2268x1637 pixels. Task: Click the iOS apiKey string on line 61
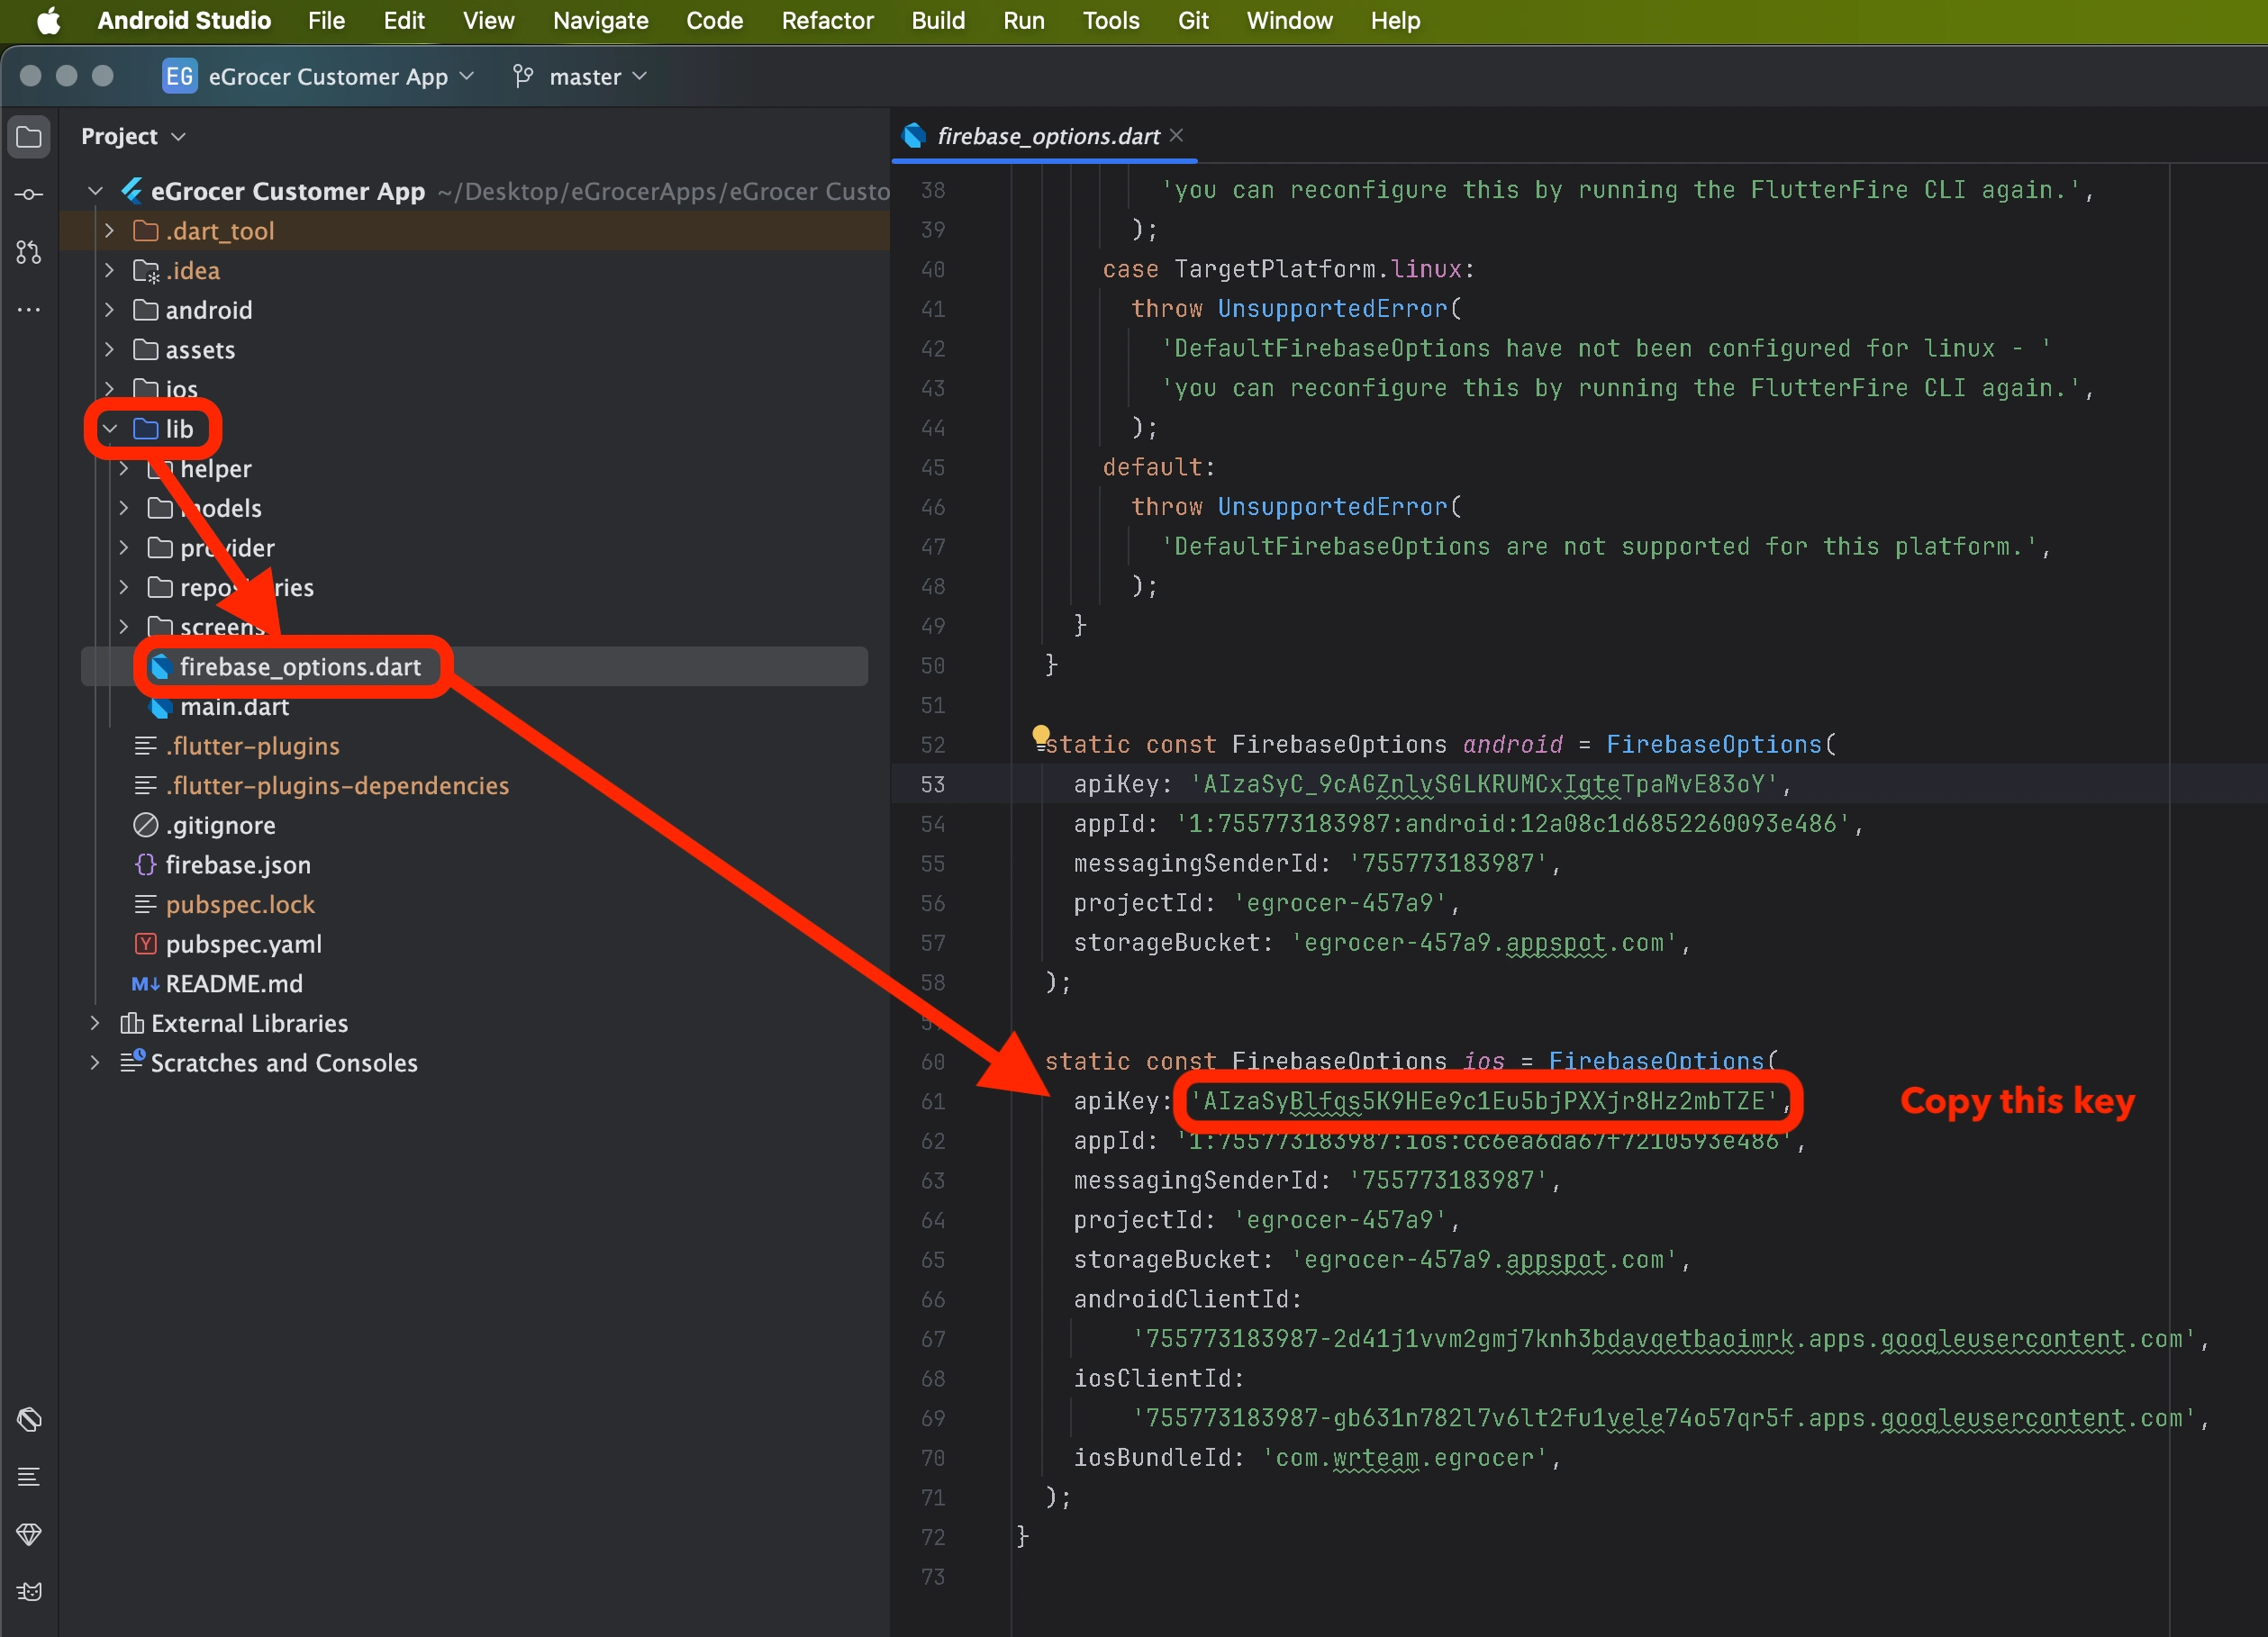(1483, 1101)
